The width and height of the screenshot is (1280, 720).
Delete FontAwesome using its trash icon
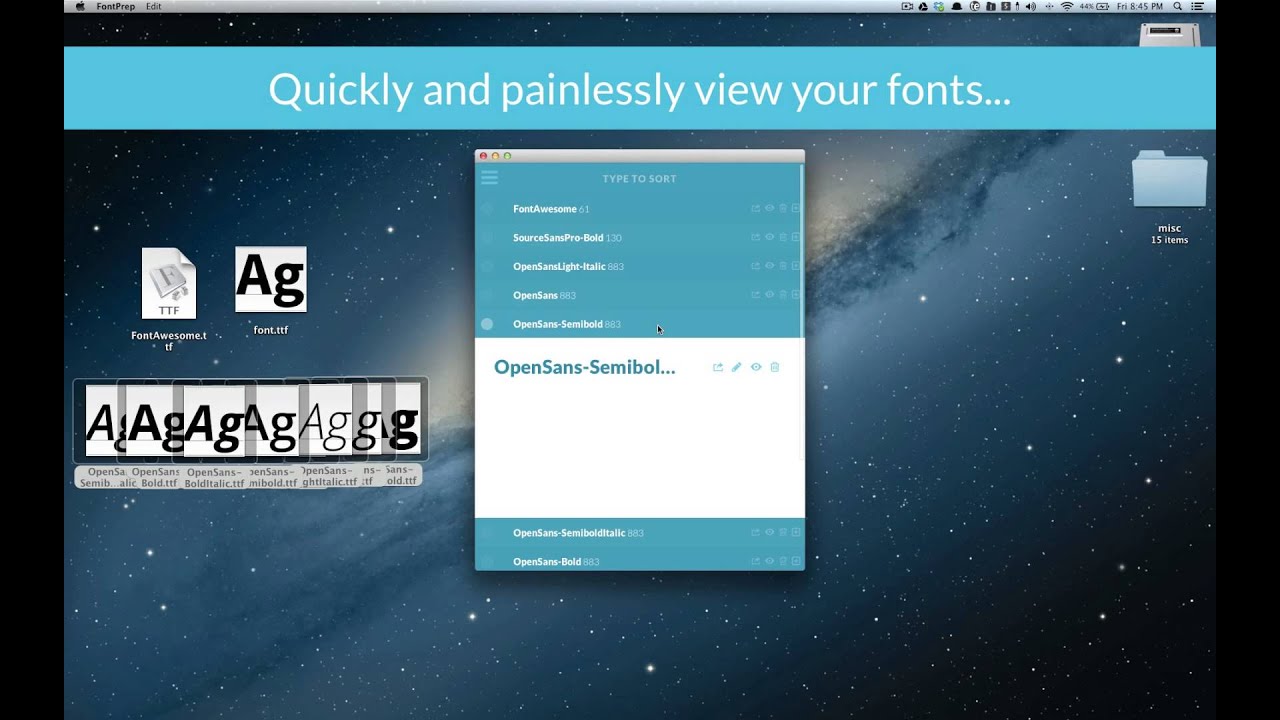tap(783, 209)
